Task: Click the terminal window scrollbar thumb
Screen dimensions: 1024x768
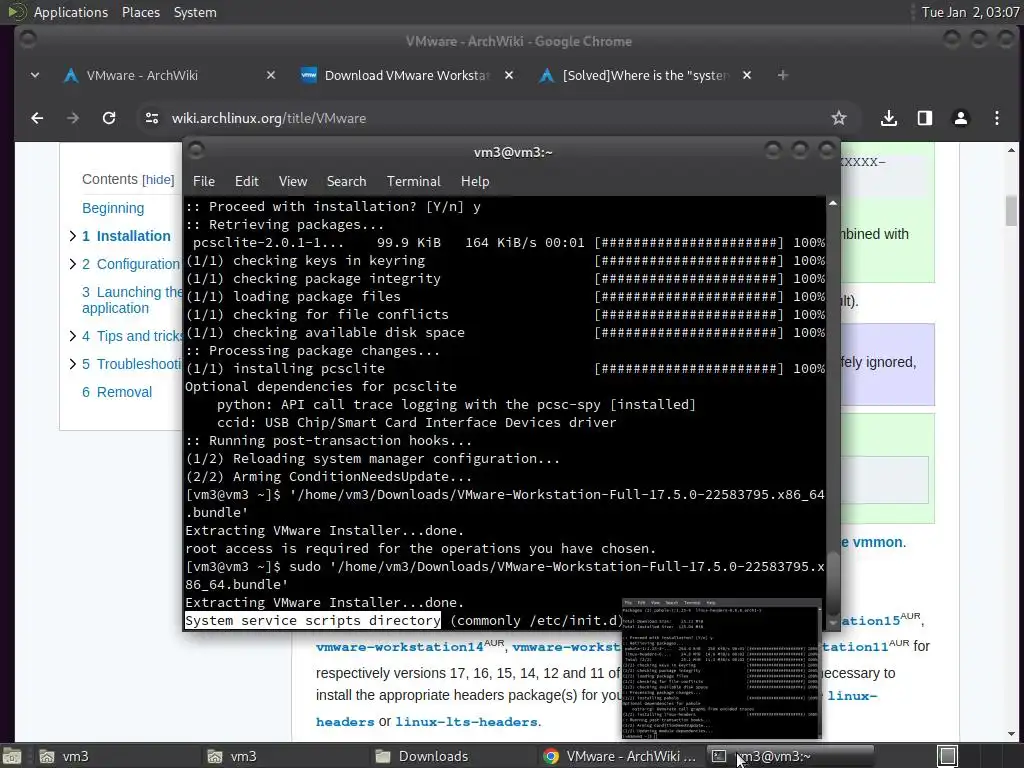Action: tap(833, 583)
